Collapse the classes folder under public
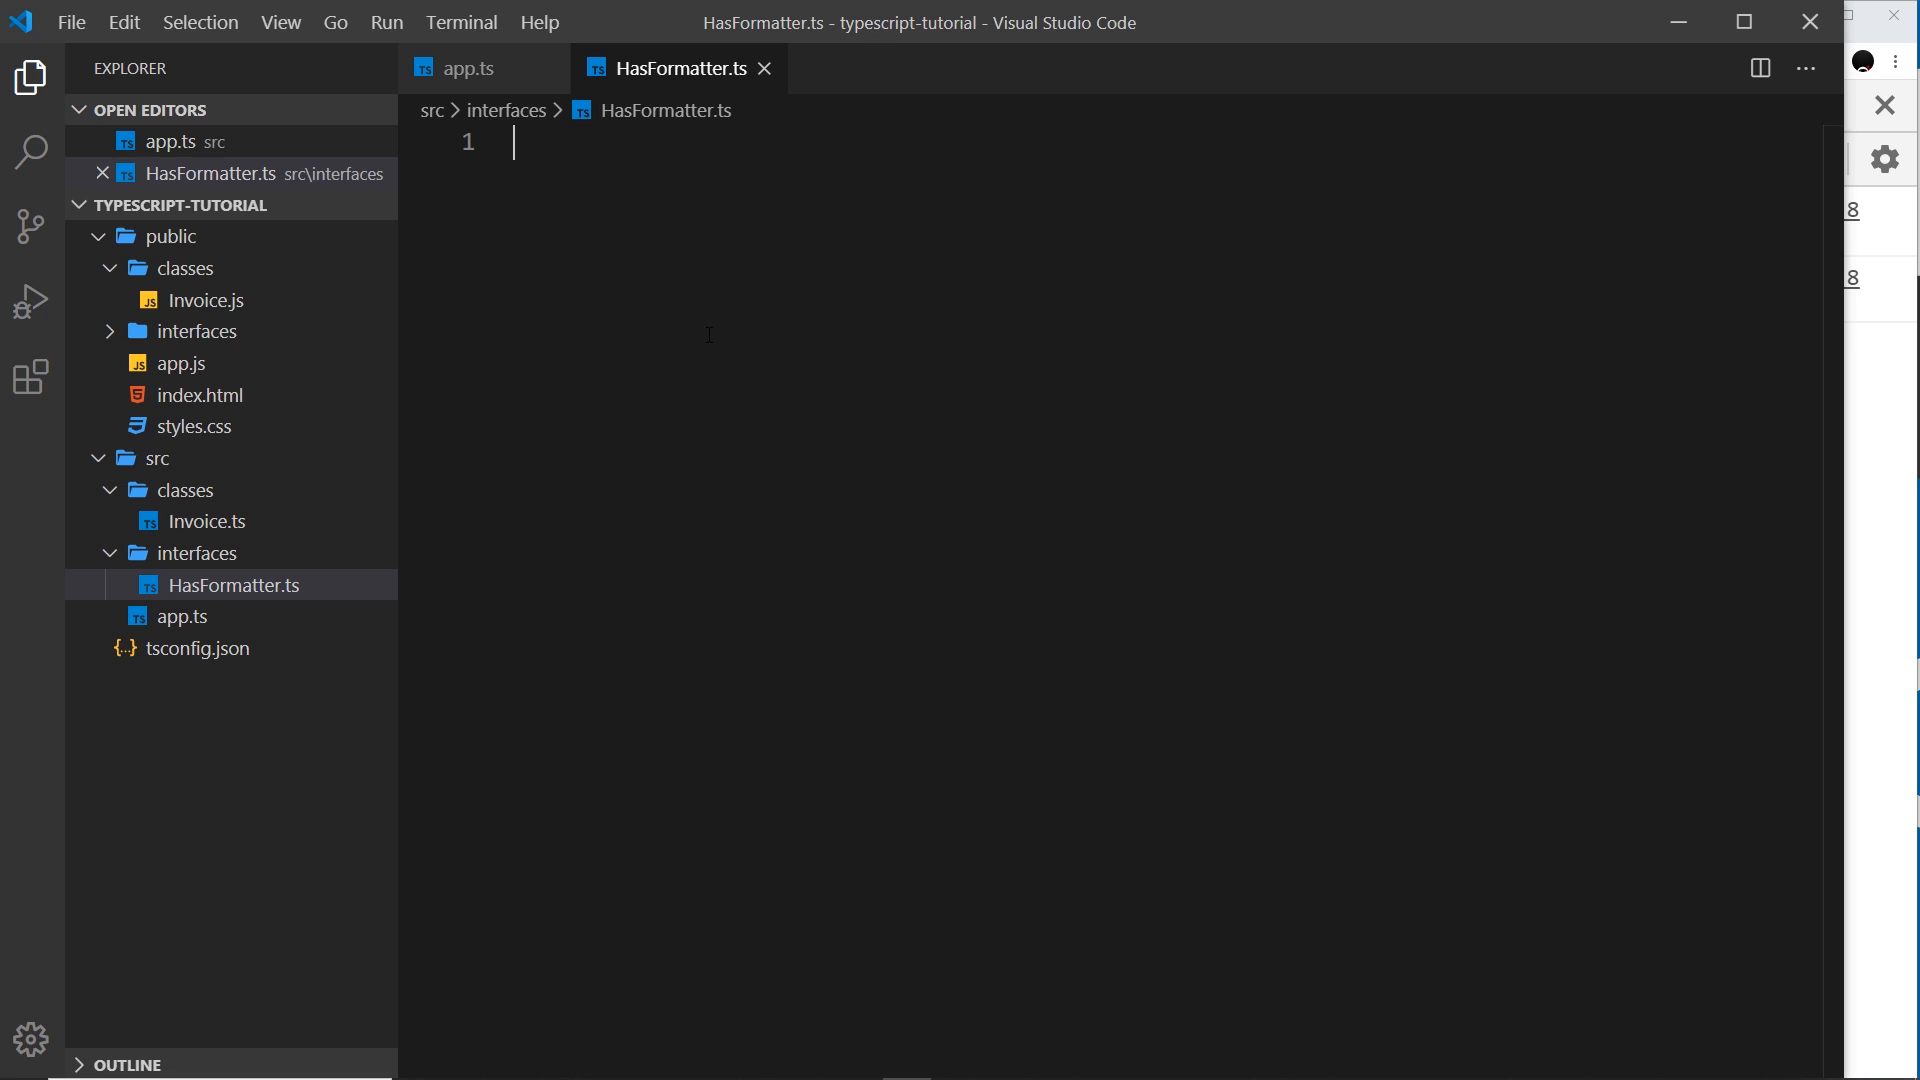This screenshot has width=1920, height=1080. coord(110,268)
